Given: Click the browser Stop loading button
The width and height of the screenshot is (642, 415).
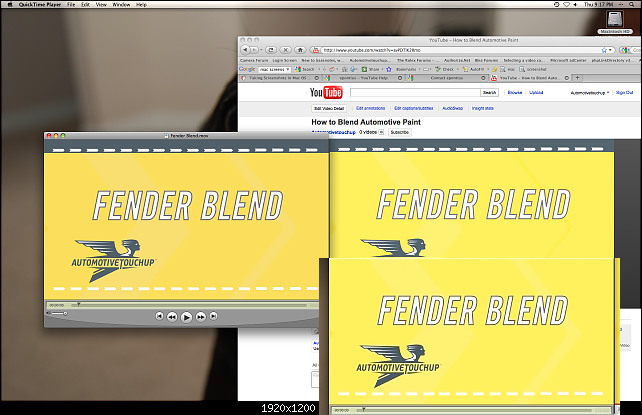Looking at the screenshot, I should coord(286,50).
